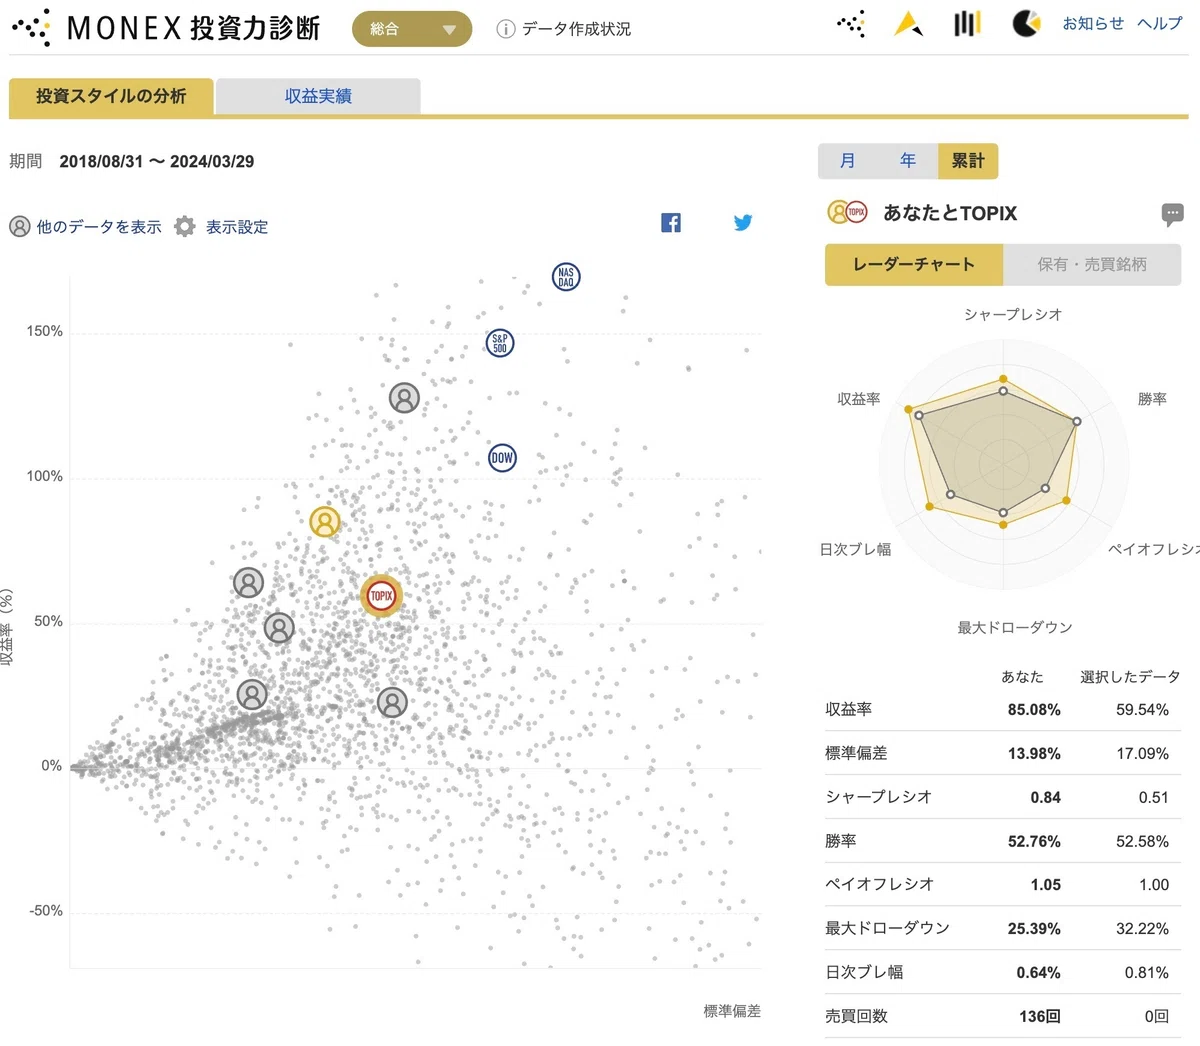Select the topmost gray investor marker
Viewport: 1200px width, 1046px height.
coord(404,398)
